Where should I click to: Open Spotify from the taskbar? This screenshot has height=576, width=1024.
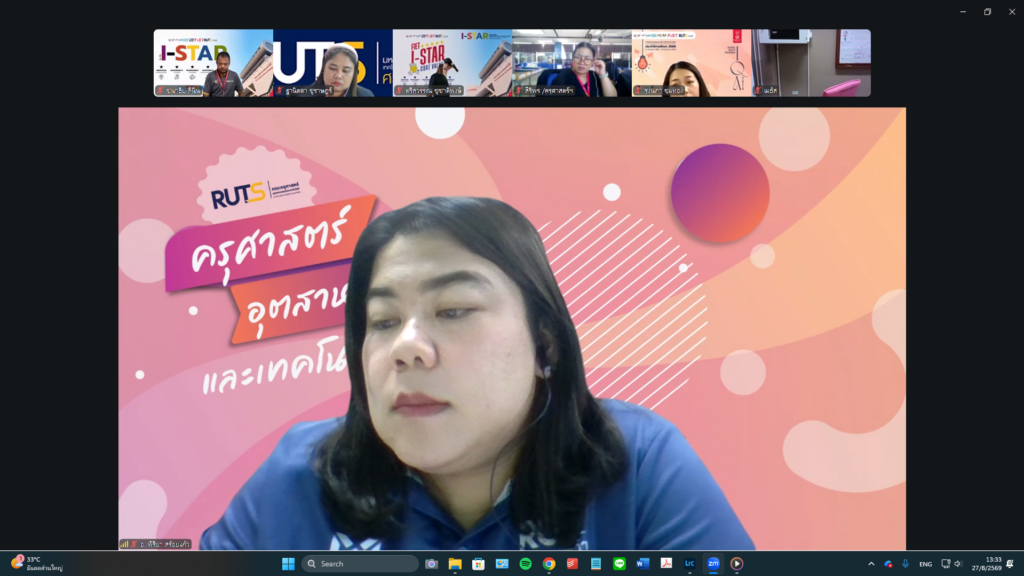[525, 564]
